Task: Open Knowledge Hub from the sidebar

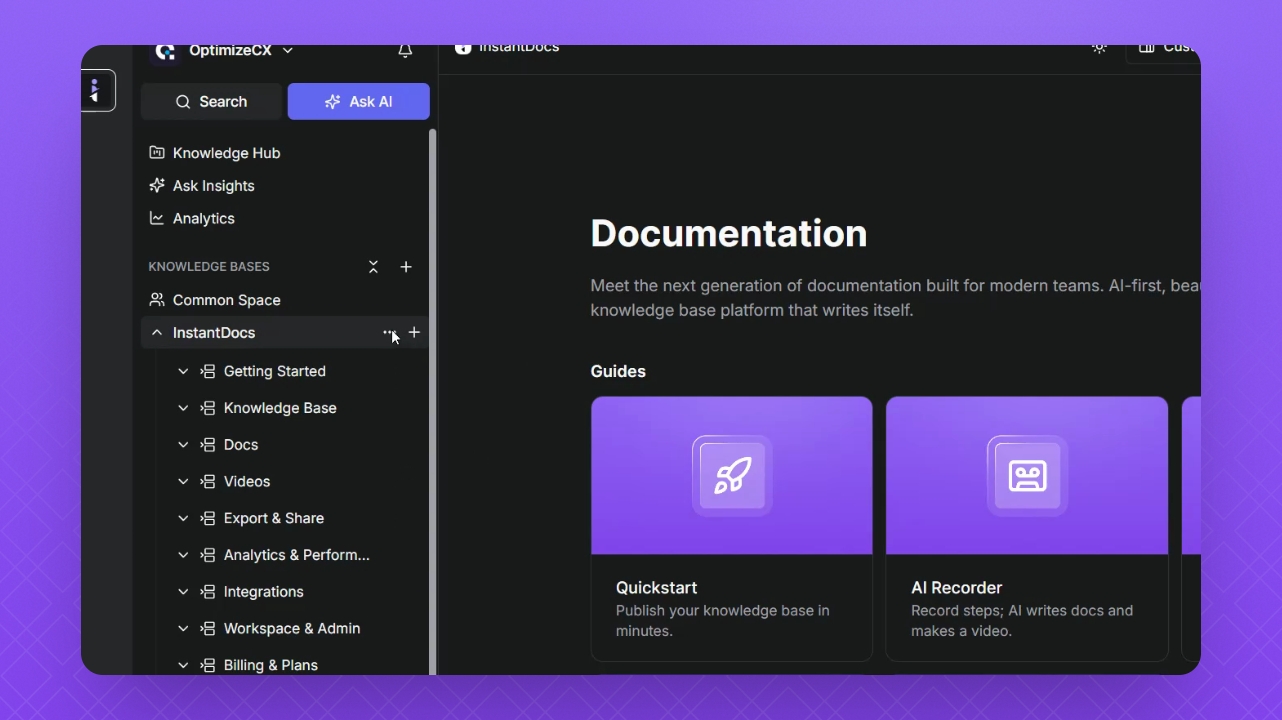Action: point(226,153)
